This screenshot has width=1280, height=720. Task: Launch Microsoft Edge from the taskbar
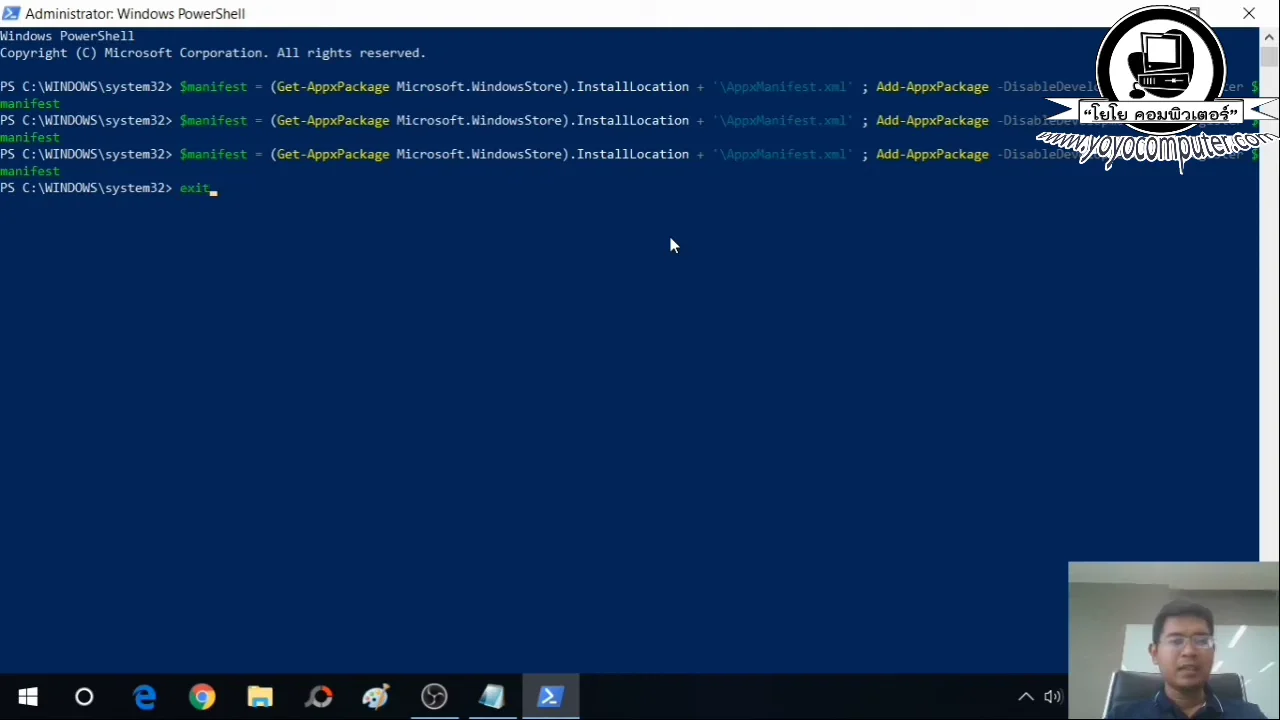click(x=145, y=696)
